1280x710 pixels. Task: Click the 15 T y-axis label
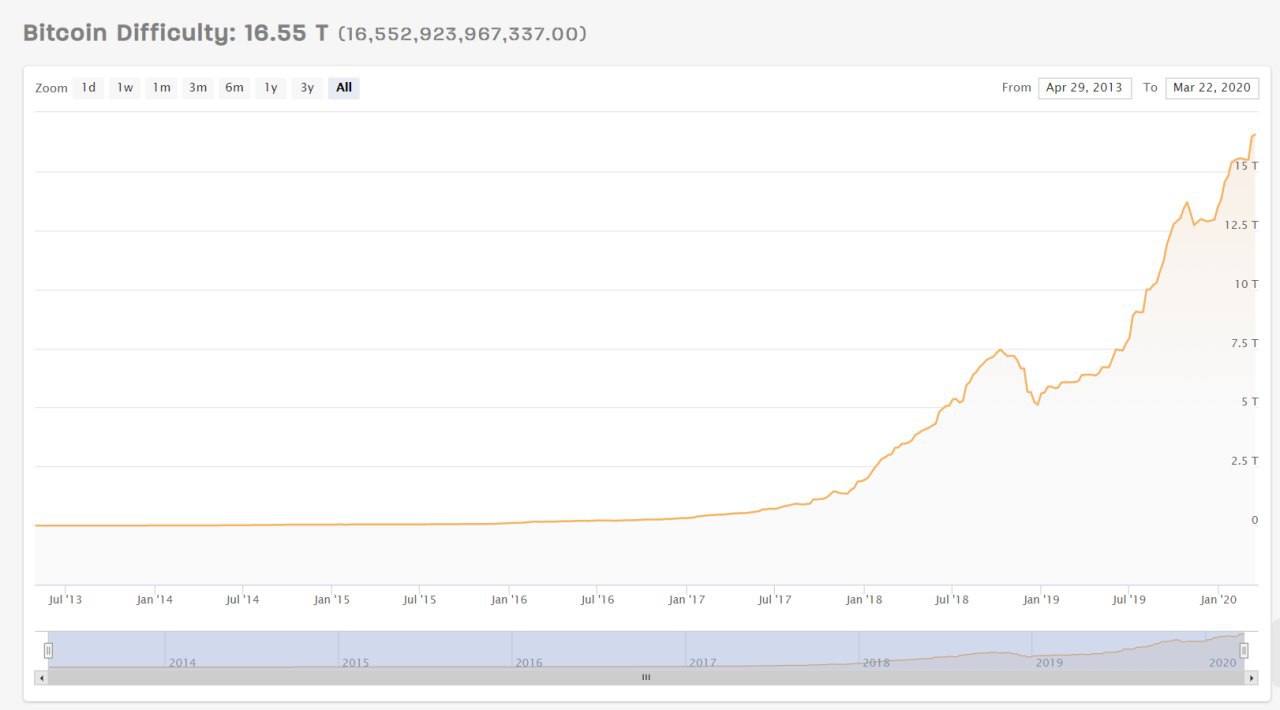point(1246,166)
